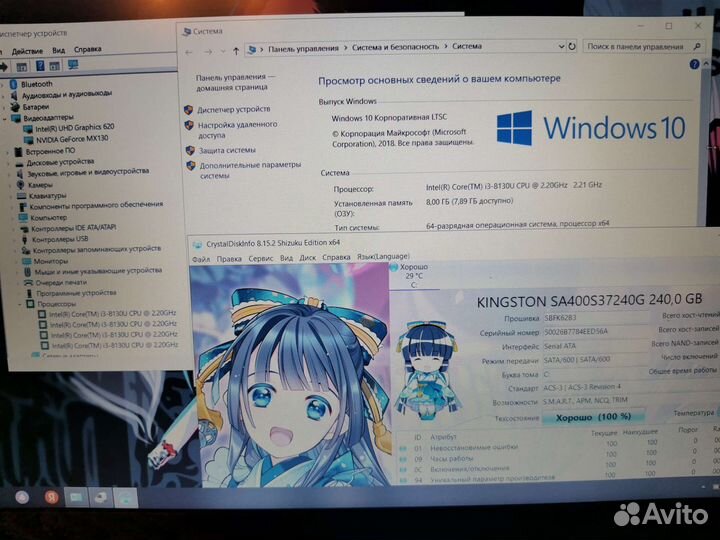Select Контроллеры запоминающих устройств row
This screenshot has height=540, width=720.
[x=97, y=249]
